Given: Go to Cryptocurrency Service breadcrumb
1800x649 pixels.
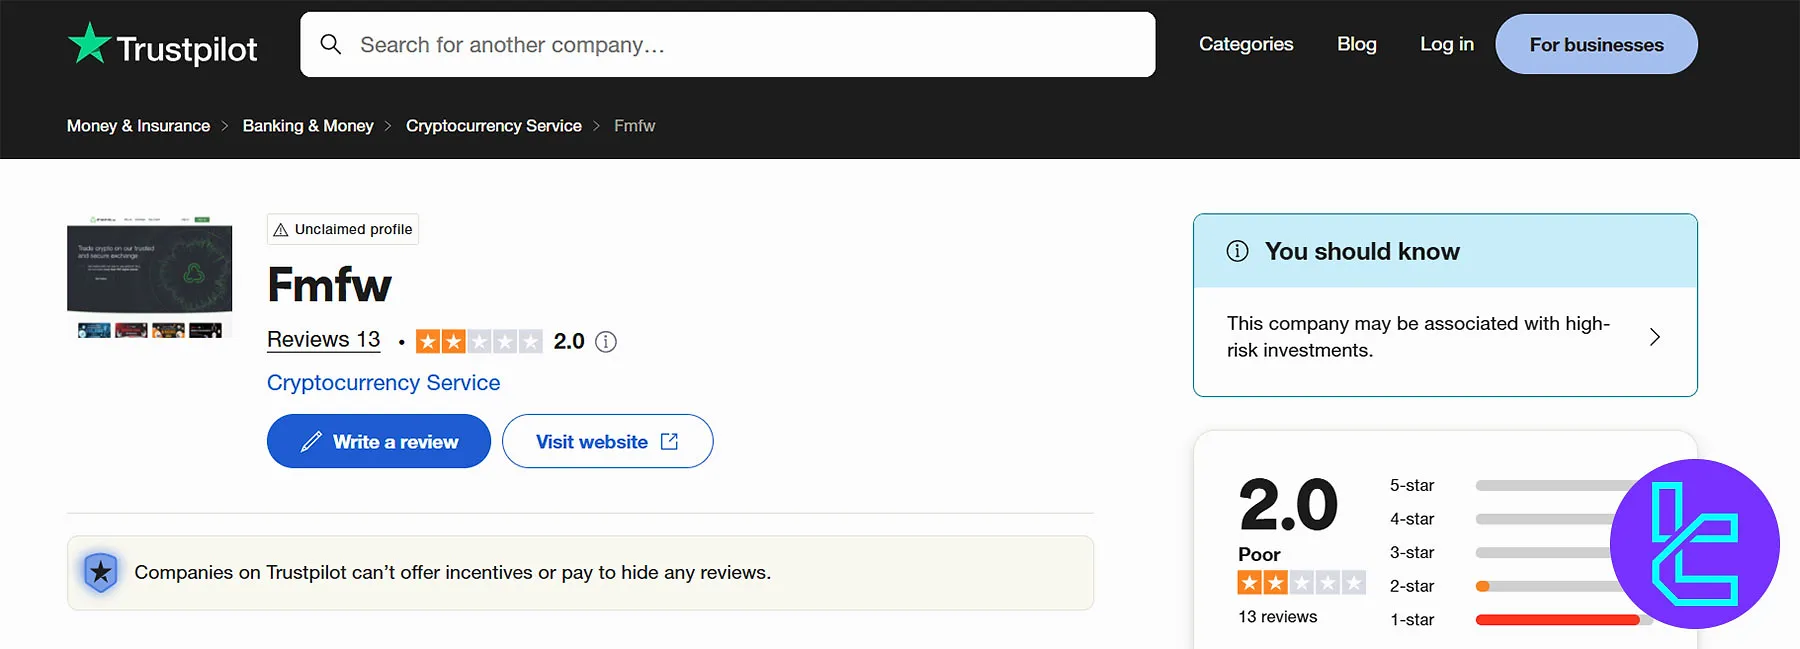Looking at the screenshot, I should coord(494,126).
